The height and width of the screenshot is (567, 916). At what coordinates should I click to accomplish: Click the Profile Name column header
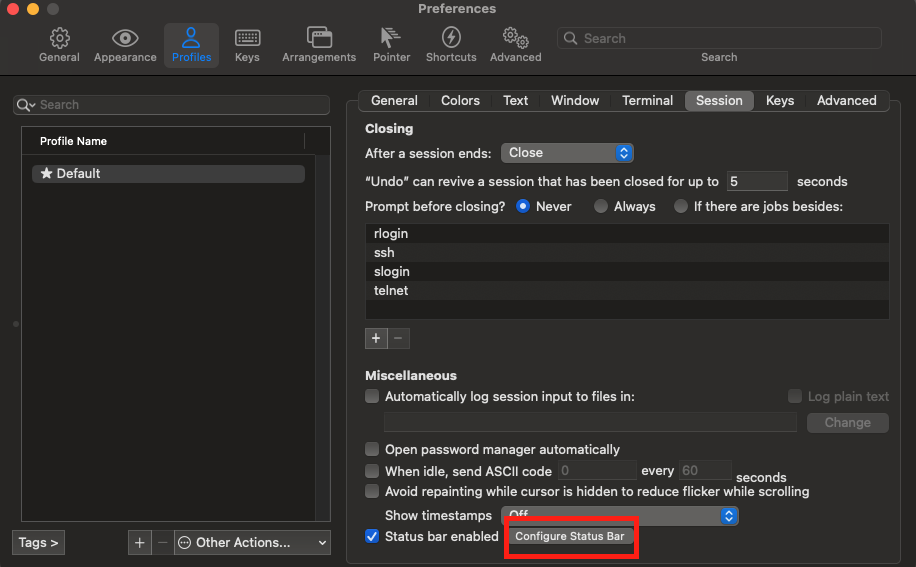tap(164, 141)
